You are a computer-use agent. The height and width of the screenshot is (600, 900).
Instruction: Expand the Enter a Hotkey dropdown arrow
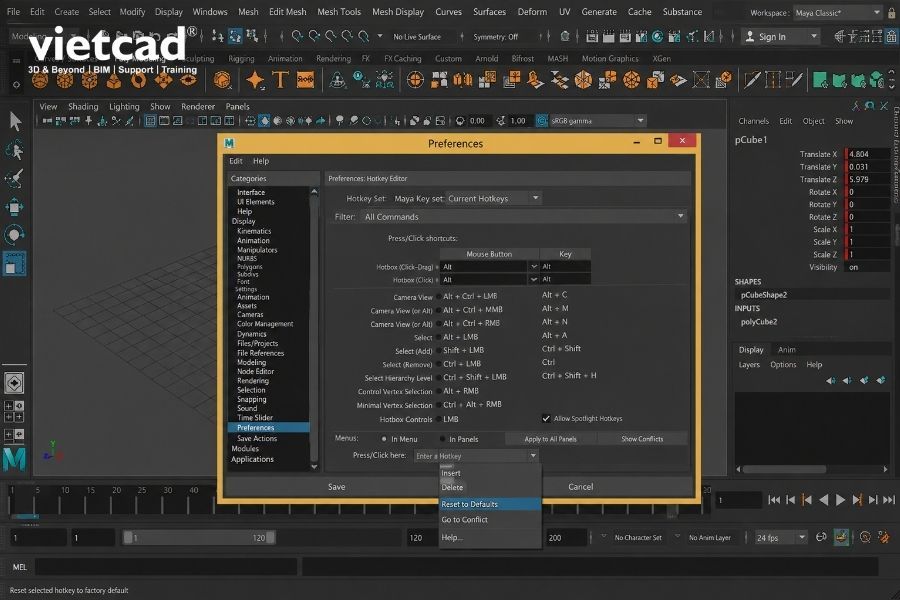click(533, 456)
